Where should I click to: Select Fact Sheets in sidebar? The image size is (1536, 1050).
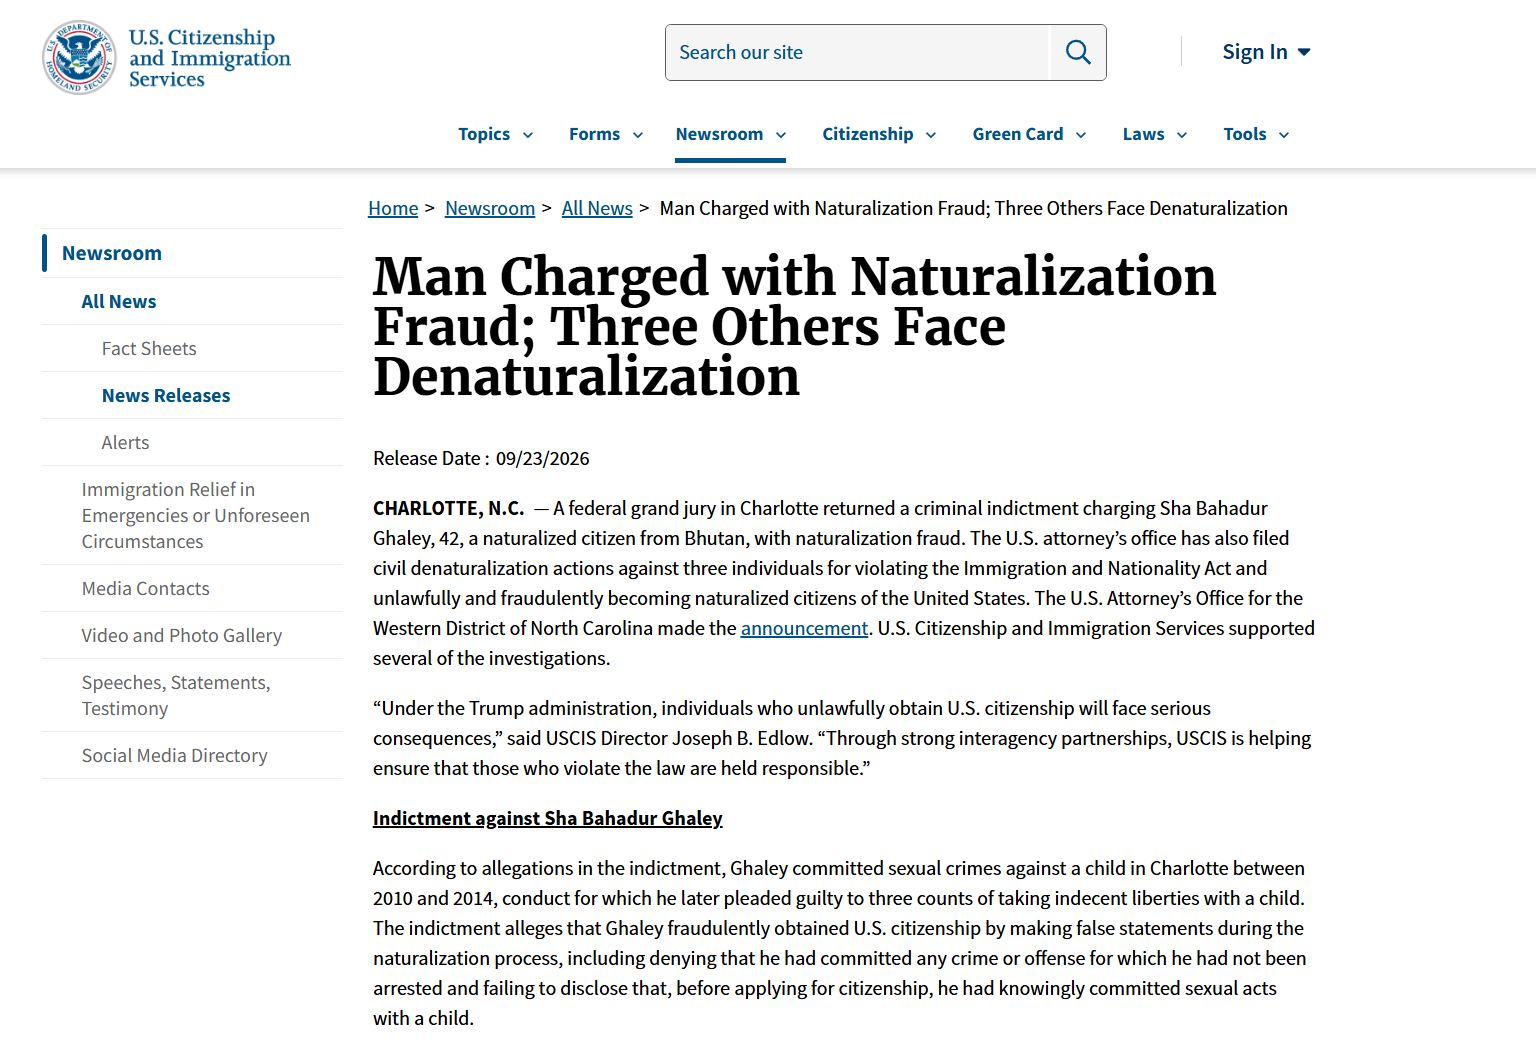[149, 348]
